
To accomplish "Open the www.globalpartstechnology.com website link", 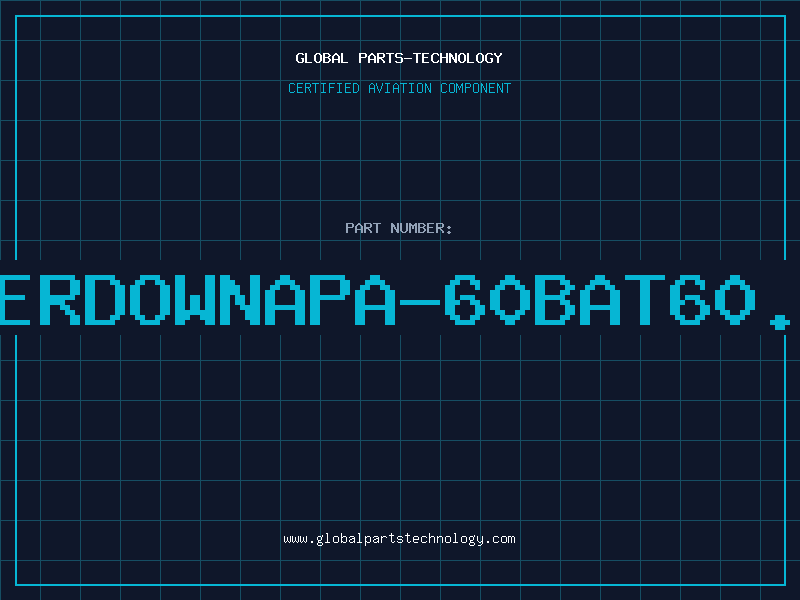I will coord(399,539).
